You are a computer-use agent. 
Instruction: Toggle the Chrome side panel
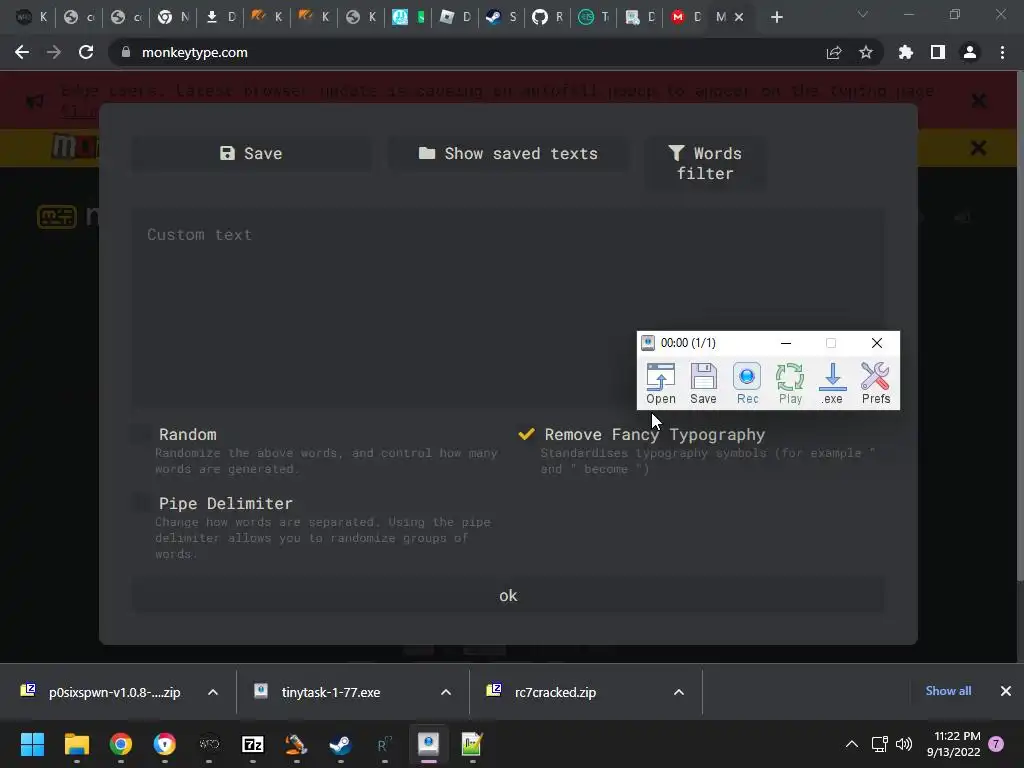(x=938, y=52)
